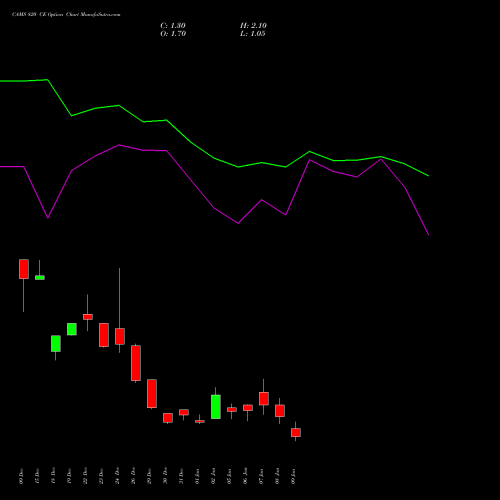Click the 05 Jan date label

pos(229,476)
